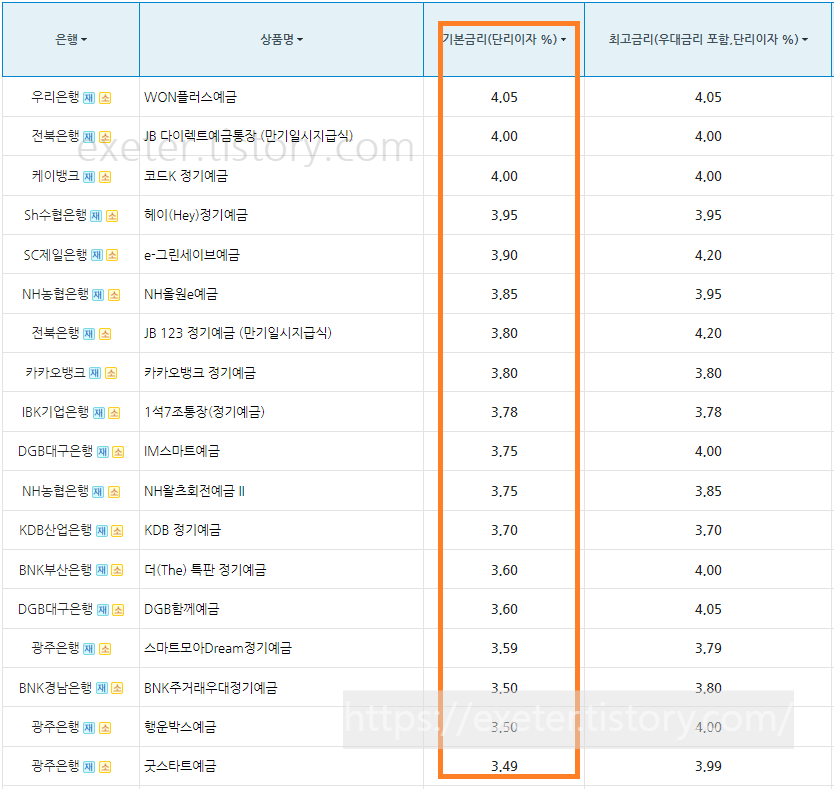The image size is (834, 789).
Task: Select the 스마트모아Dream정기예금 product name
Action: pos(218,648)
